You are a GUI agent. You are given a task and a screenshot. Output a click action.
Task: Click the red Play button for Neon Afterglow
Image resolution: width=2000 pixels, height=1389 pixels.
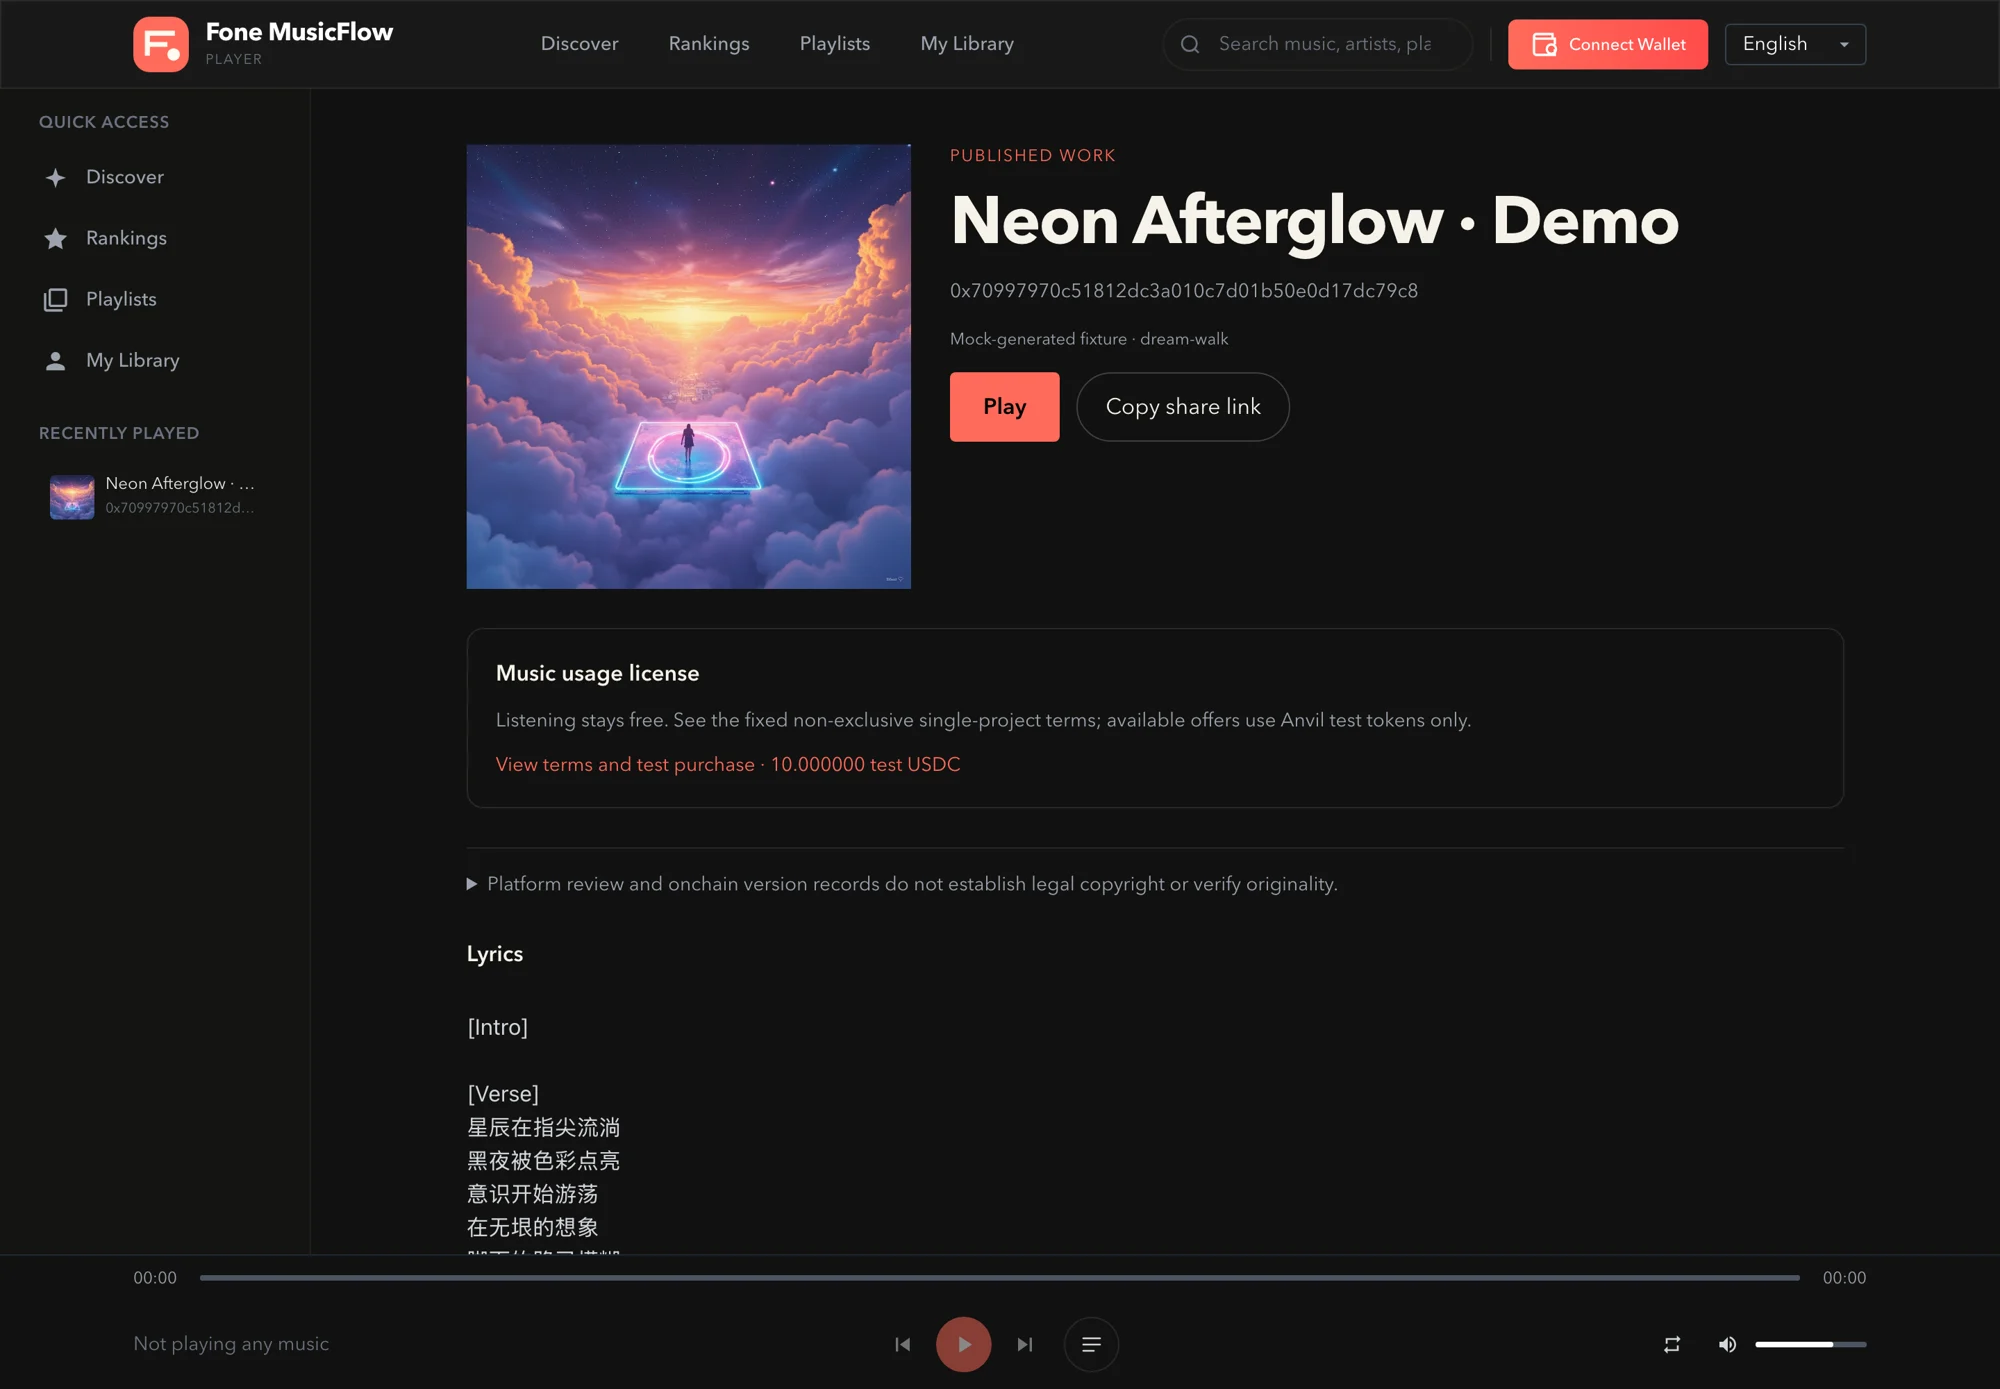click(1004, 407)
